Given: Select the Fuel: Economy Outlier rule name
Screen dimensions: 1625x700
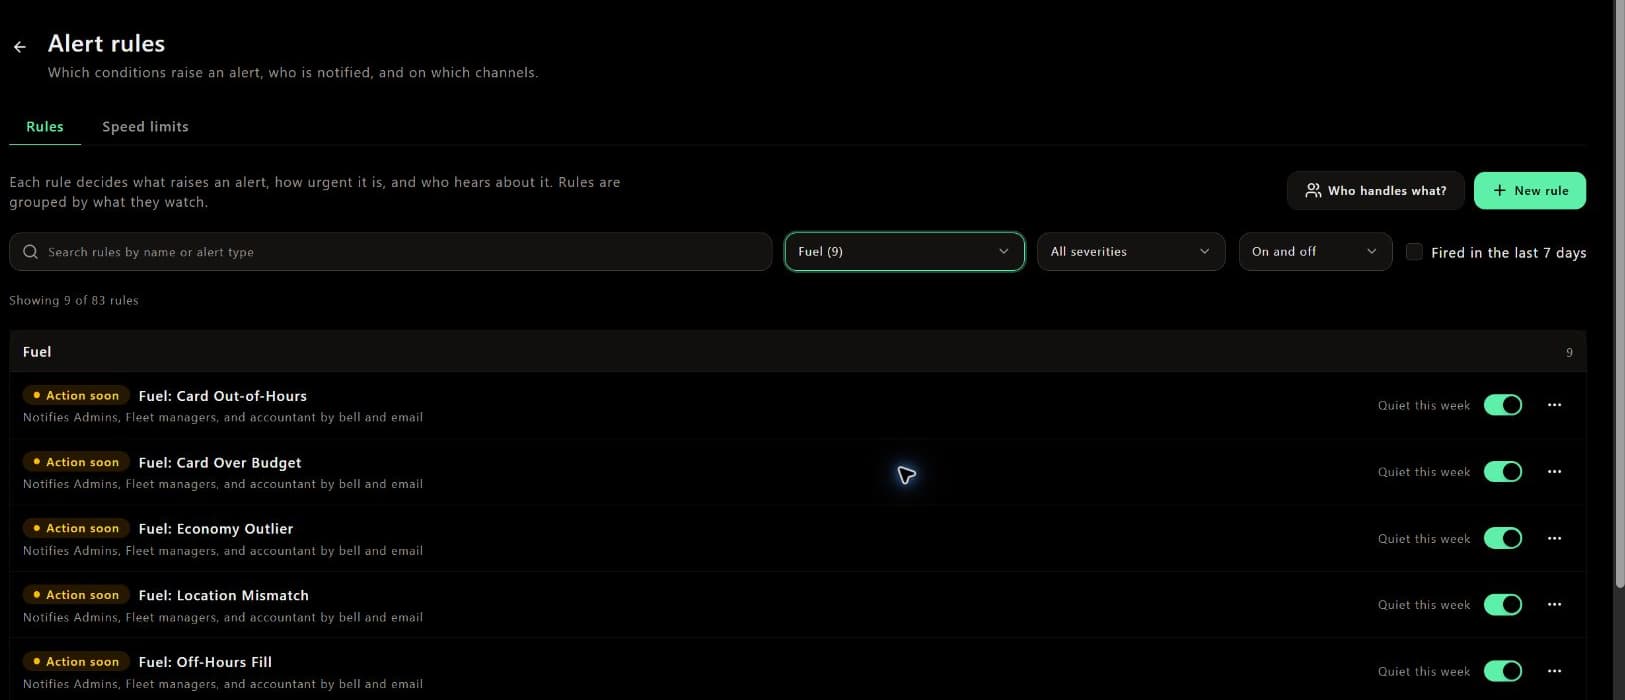Looking at the screenshot, I should pyautogui.click(x=216, y=529).
